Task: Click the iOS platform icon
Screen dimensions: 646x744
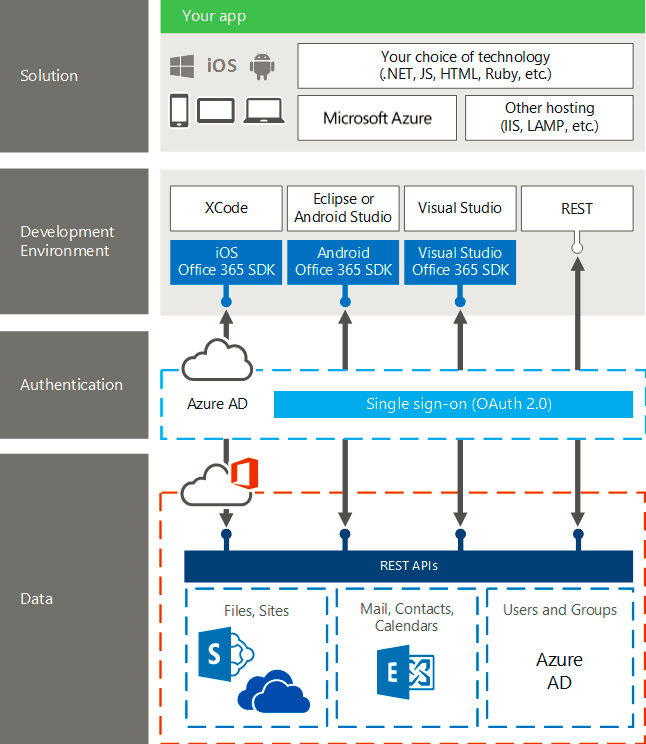Action: click(x=222, y=65)
